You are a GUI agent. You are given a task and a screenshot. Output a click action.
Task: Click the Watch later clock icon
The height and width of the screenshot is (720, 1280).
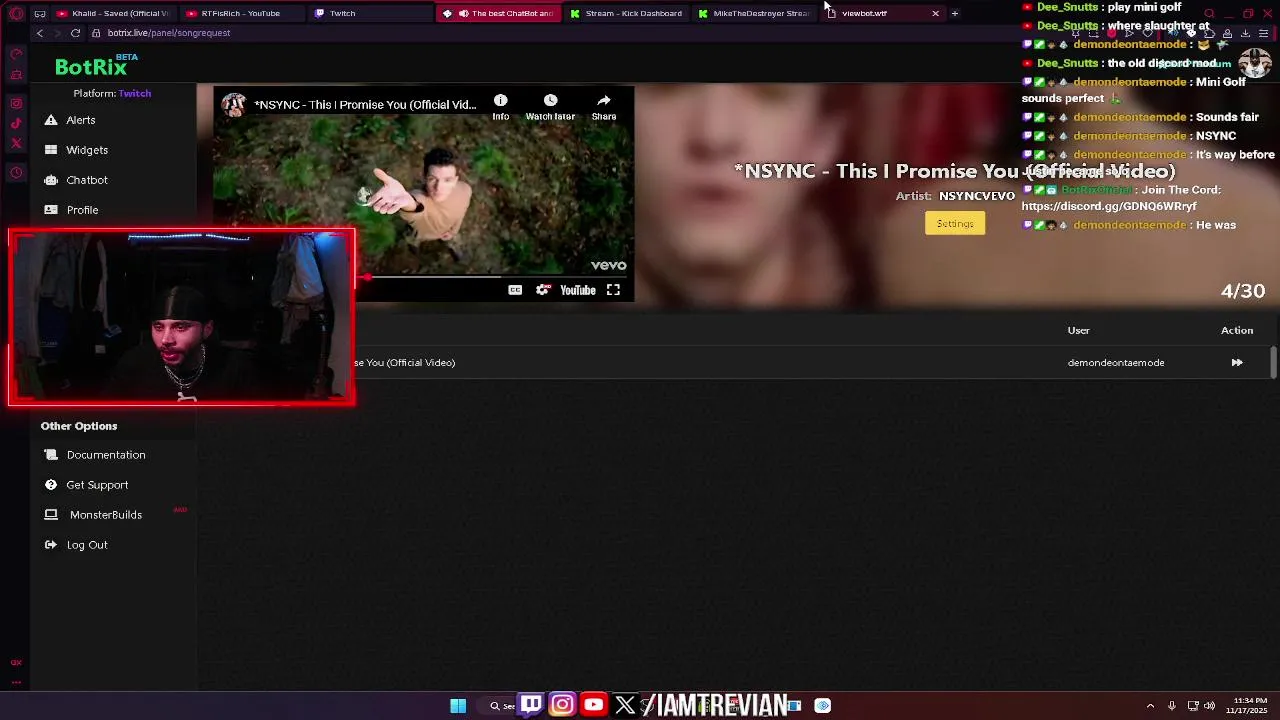550,101
